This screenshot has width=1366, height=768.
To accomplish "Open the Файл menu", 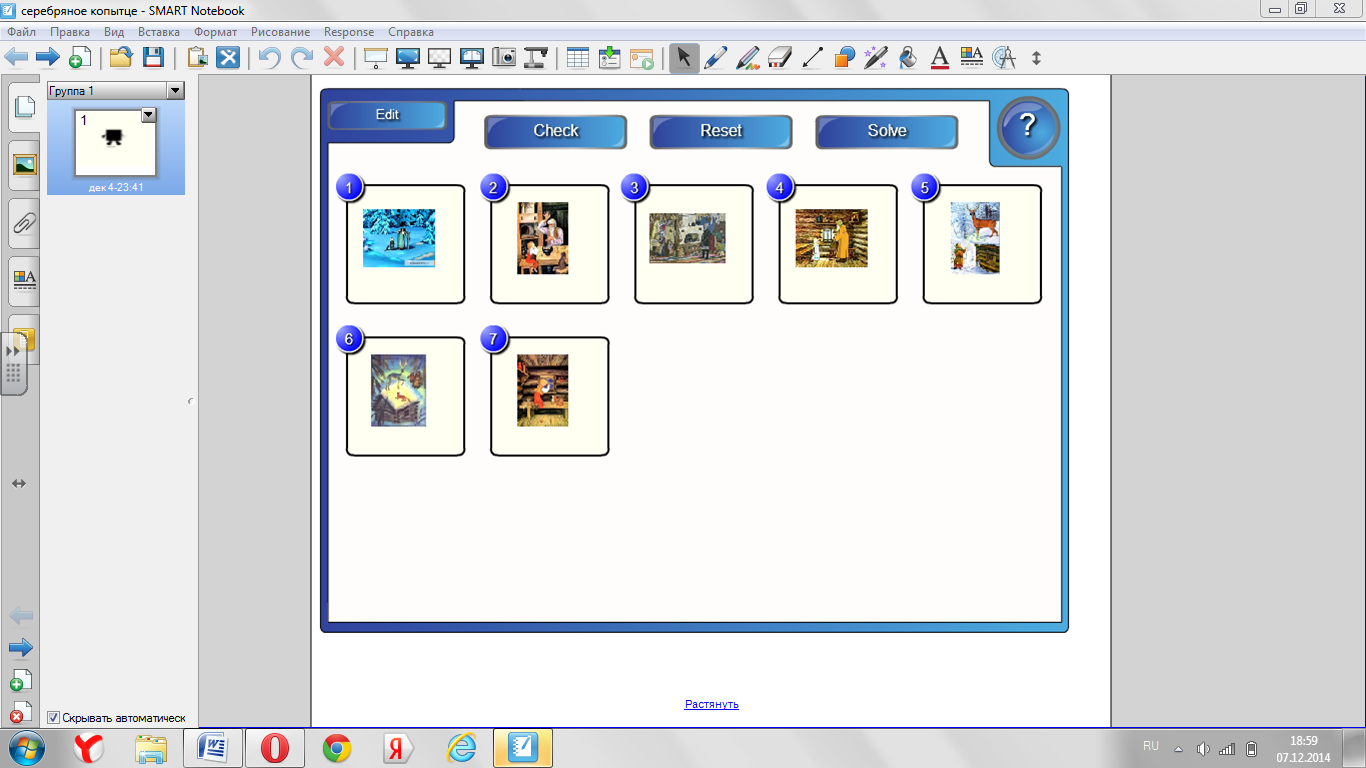I will click(22, 32).
